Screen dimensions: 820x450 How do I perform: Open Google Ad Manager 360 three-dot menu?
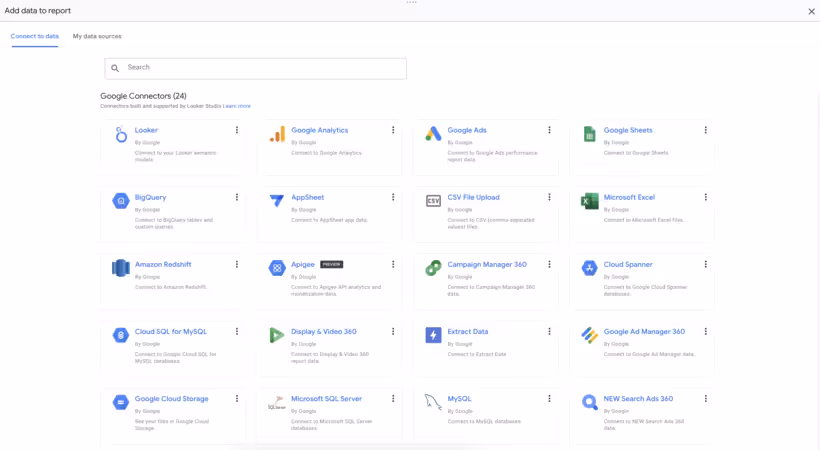[706, 331]
